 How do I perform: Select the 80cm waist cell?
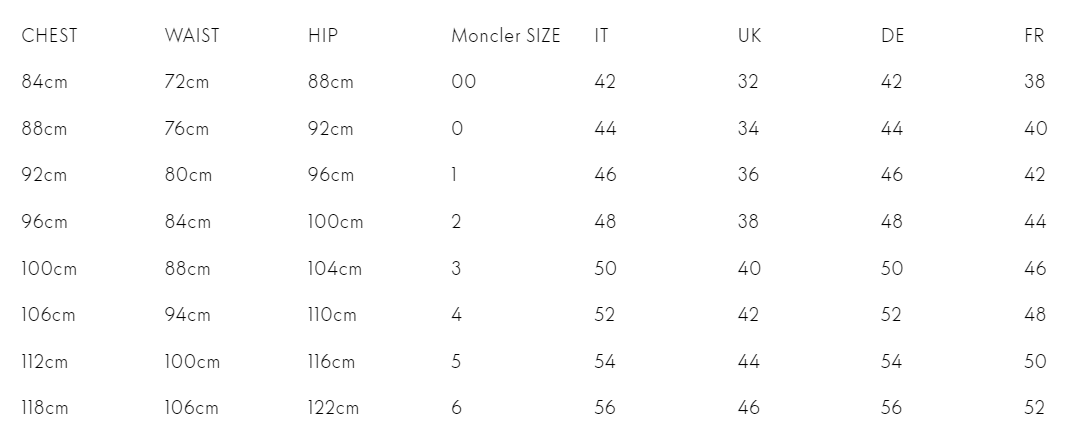coord(188,175)
